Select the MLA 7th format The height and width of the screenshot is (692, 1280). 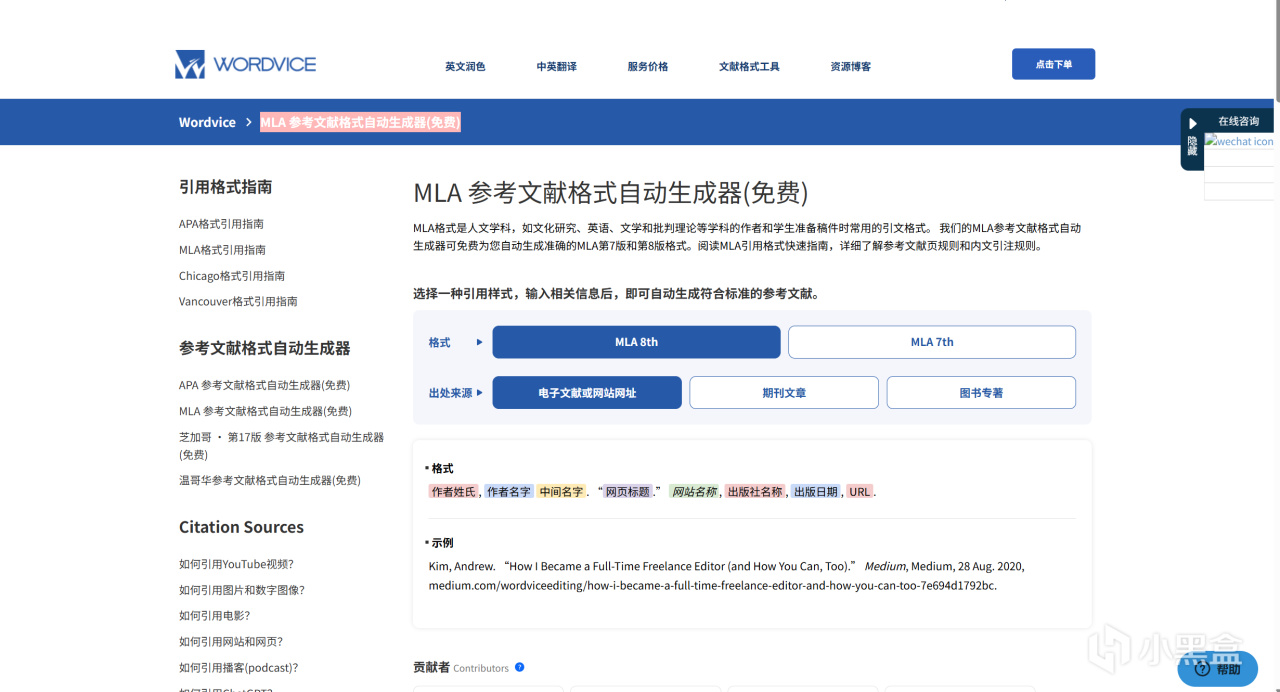pos(932,342)
